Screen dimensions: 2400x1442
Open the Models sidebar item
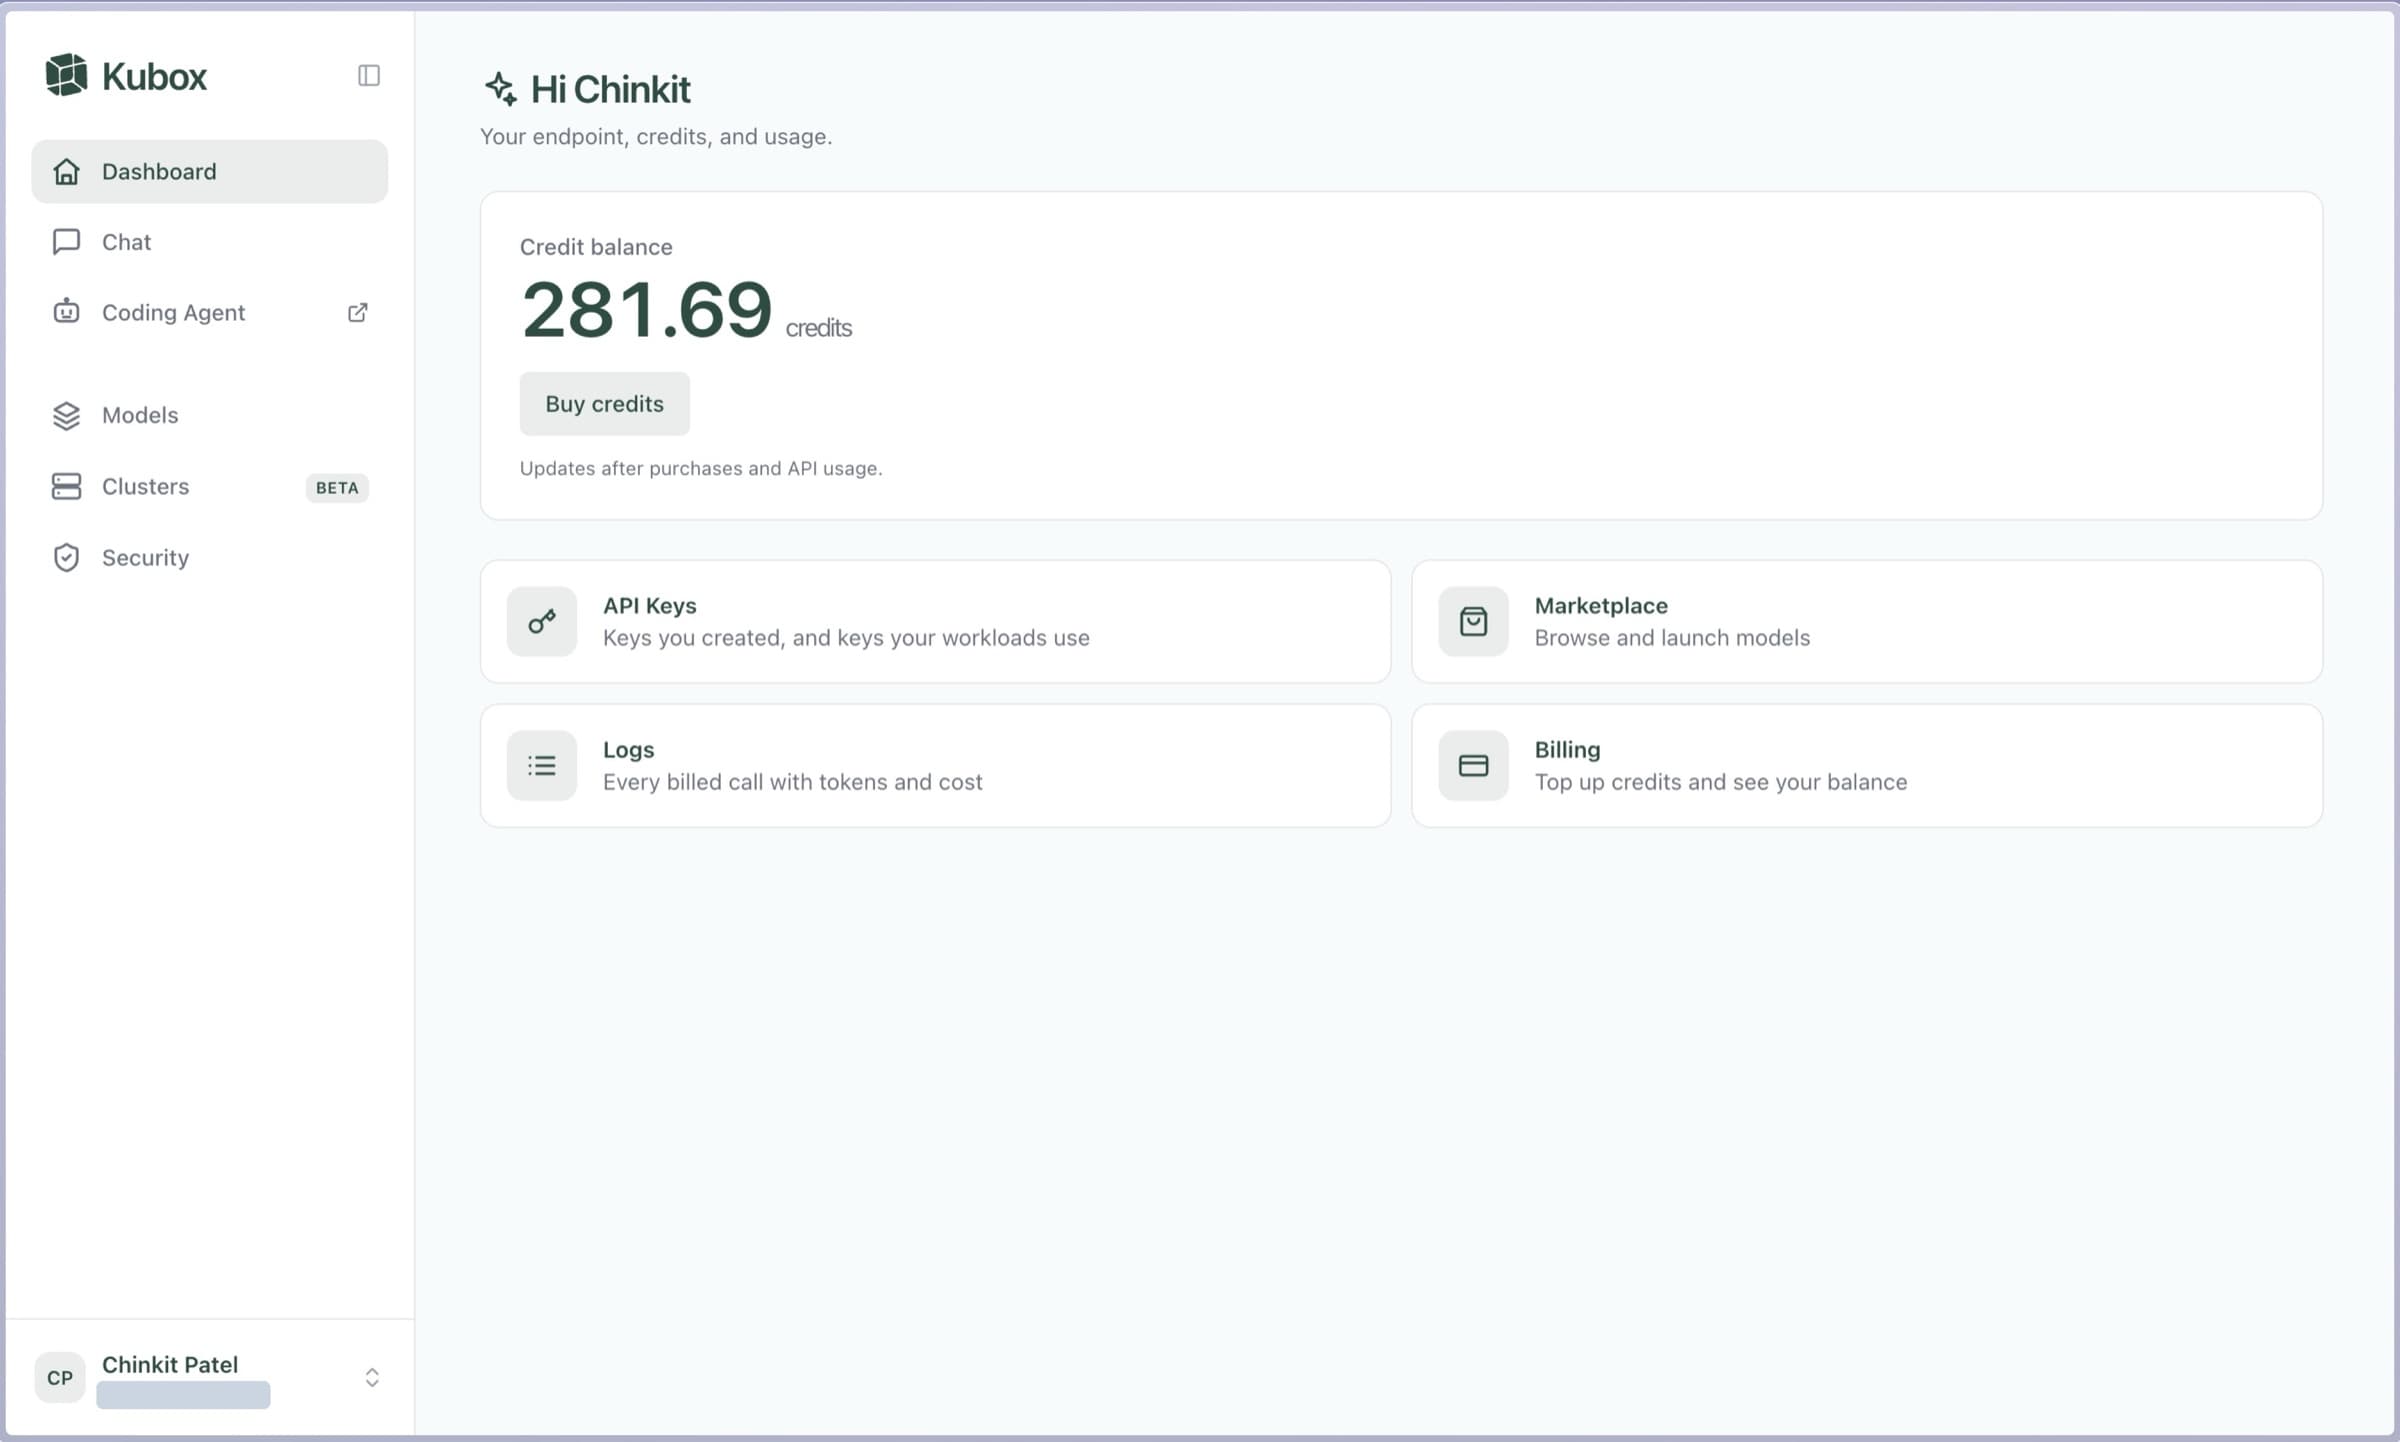[x=209, y=415]
